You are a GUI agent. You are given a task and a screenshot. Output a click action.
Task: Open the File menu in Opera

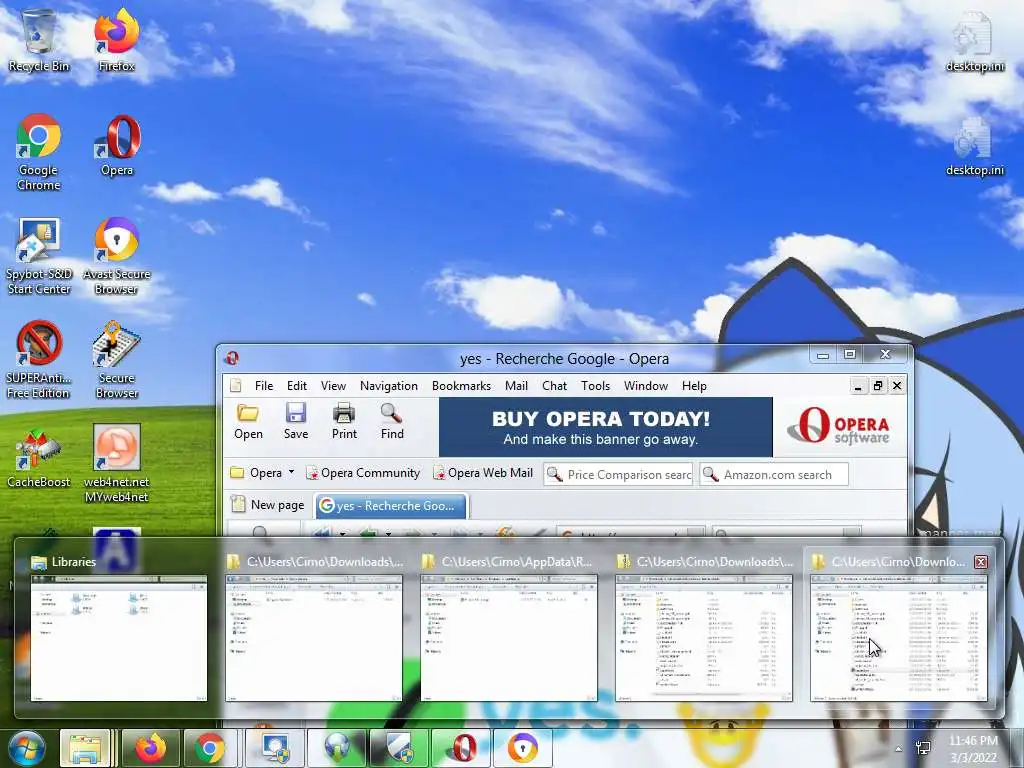click(x=264, y=386)
